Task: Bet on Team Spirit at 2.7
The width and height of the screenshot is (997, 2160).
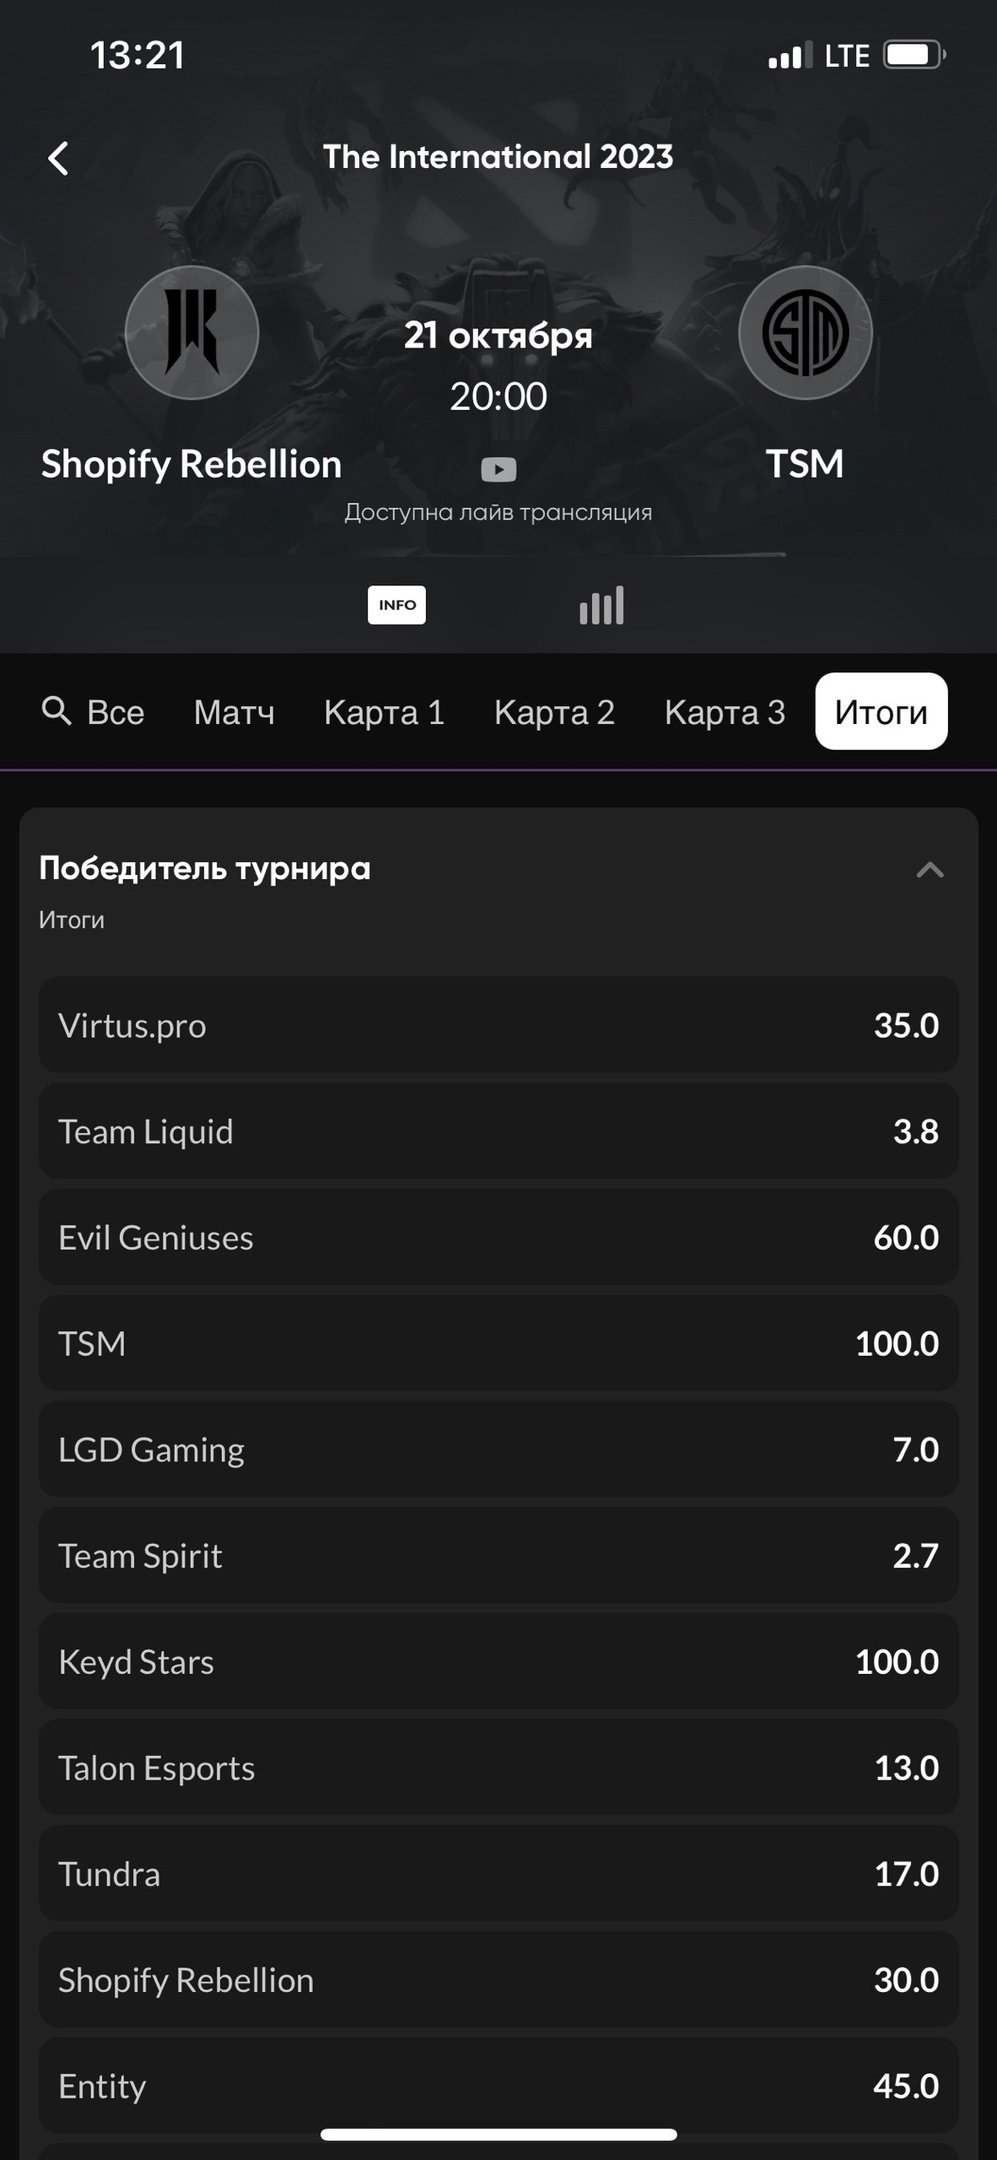Action: click(x=498, y=1556)
